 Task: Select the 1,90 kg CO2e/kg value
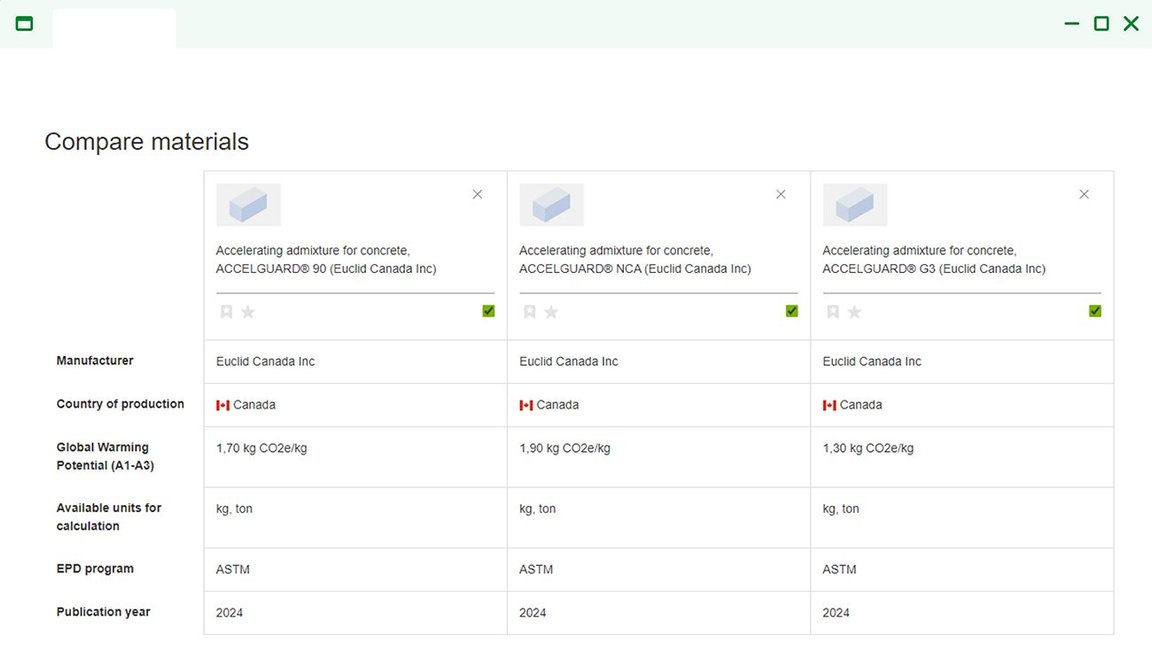point(565,448)
